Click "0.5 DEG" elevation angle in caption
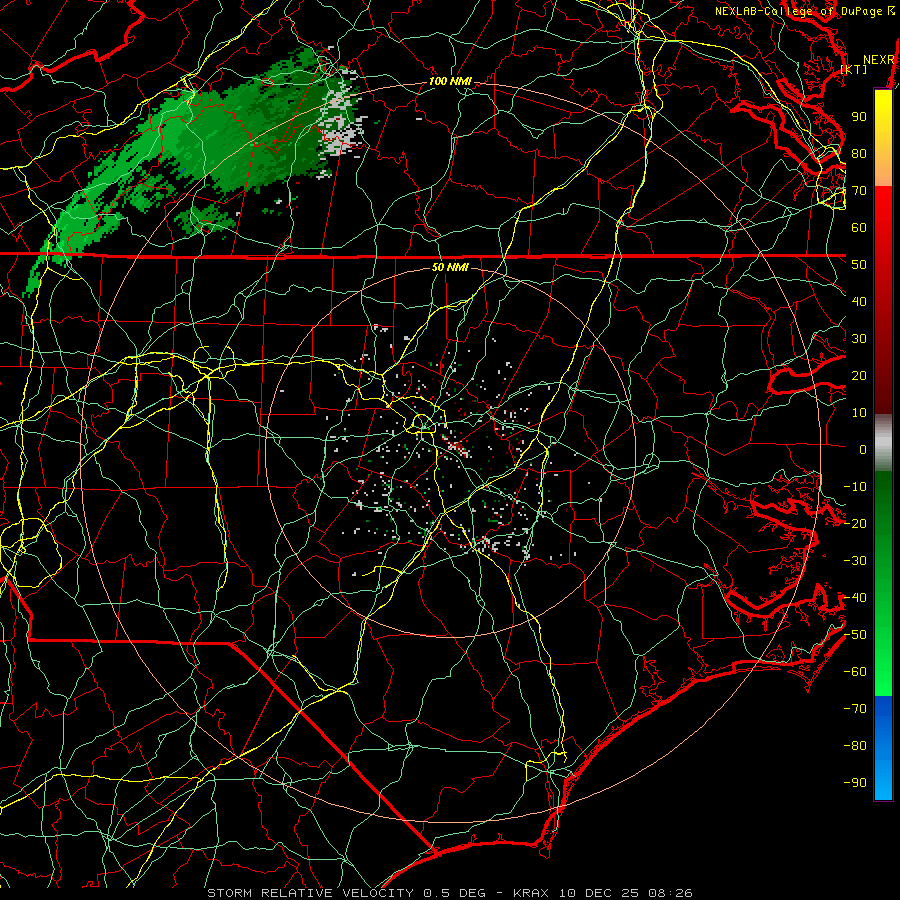Screen dimensions: 900x900 pos(455,893)
